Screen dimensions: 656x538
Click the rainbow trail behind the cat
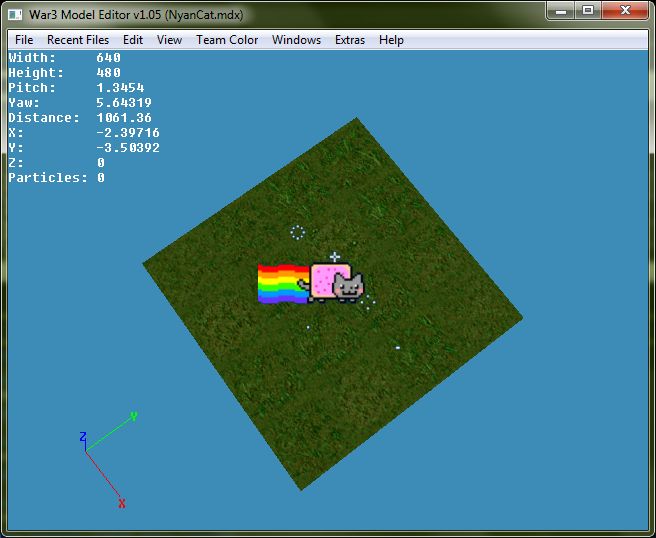283,283
